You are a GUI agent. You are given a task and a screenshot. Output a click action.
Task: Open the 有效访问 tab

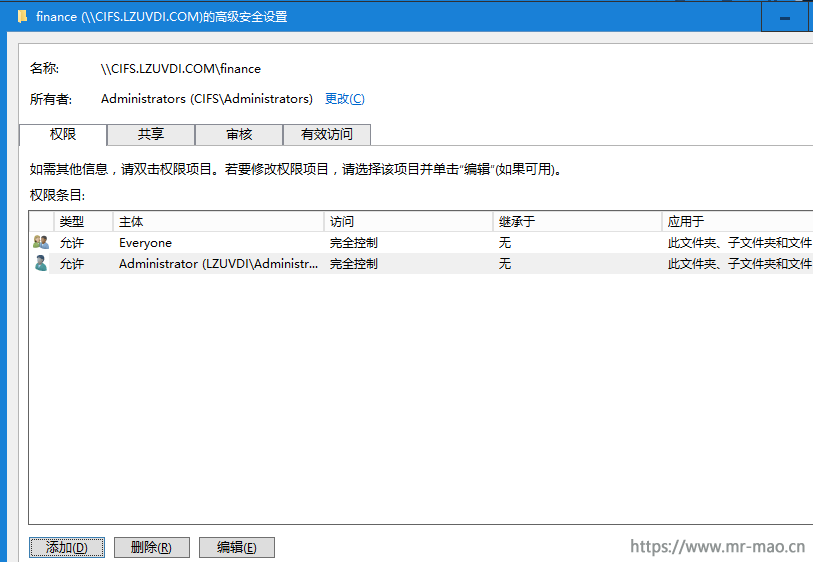[x=327, y=135]
